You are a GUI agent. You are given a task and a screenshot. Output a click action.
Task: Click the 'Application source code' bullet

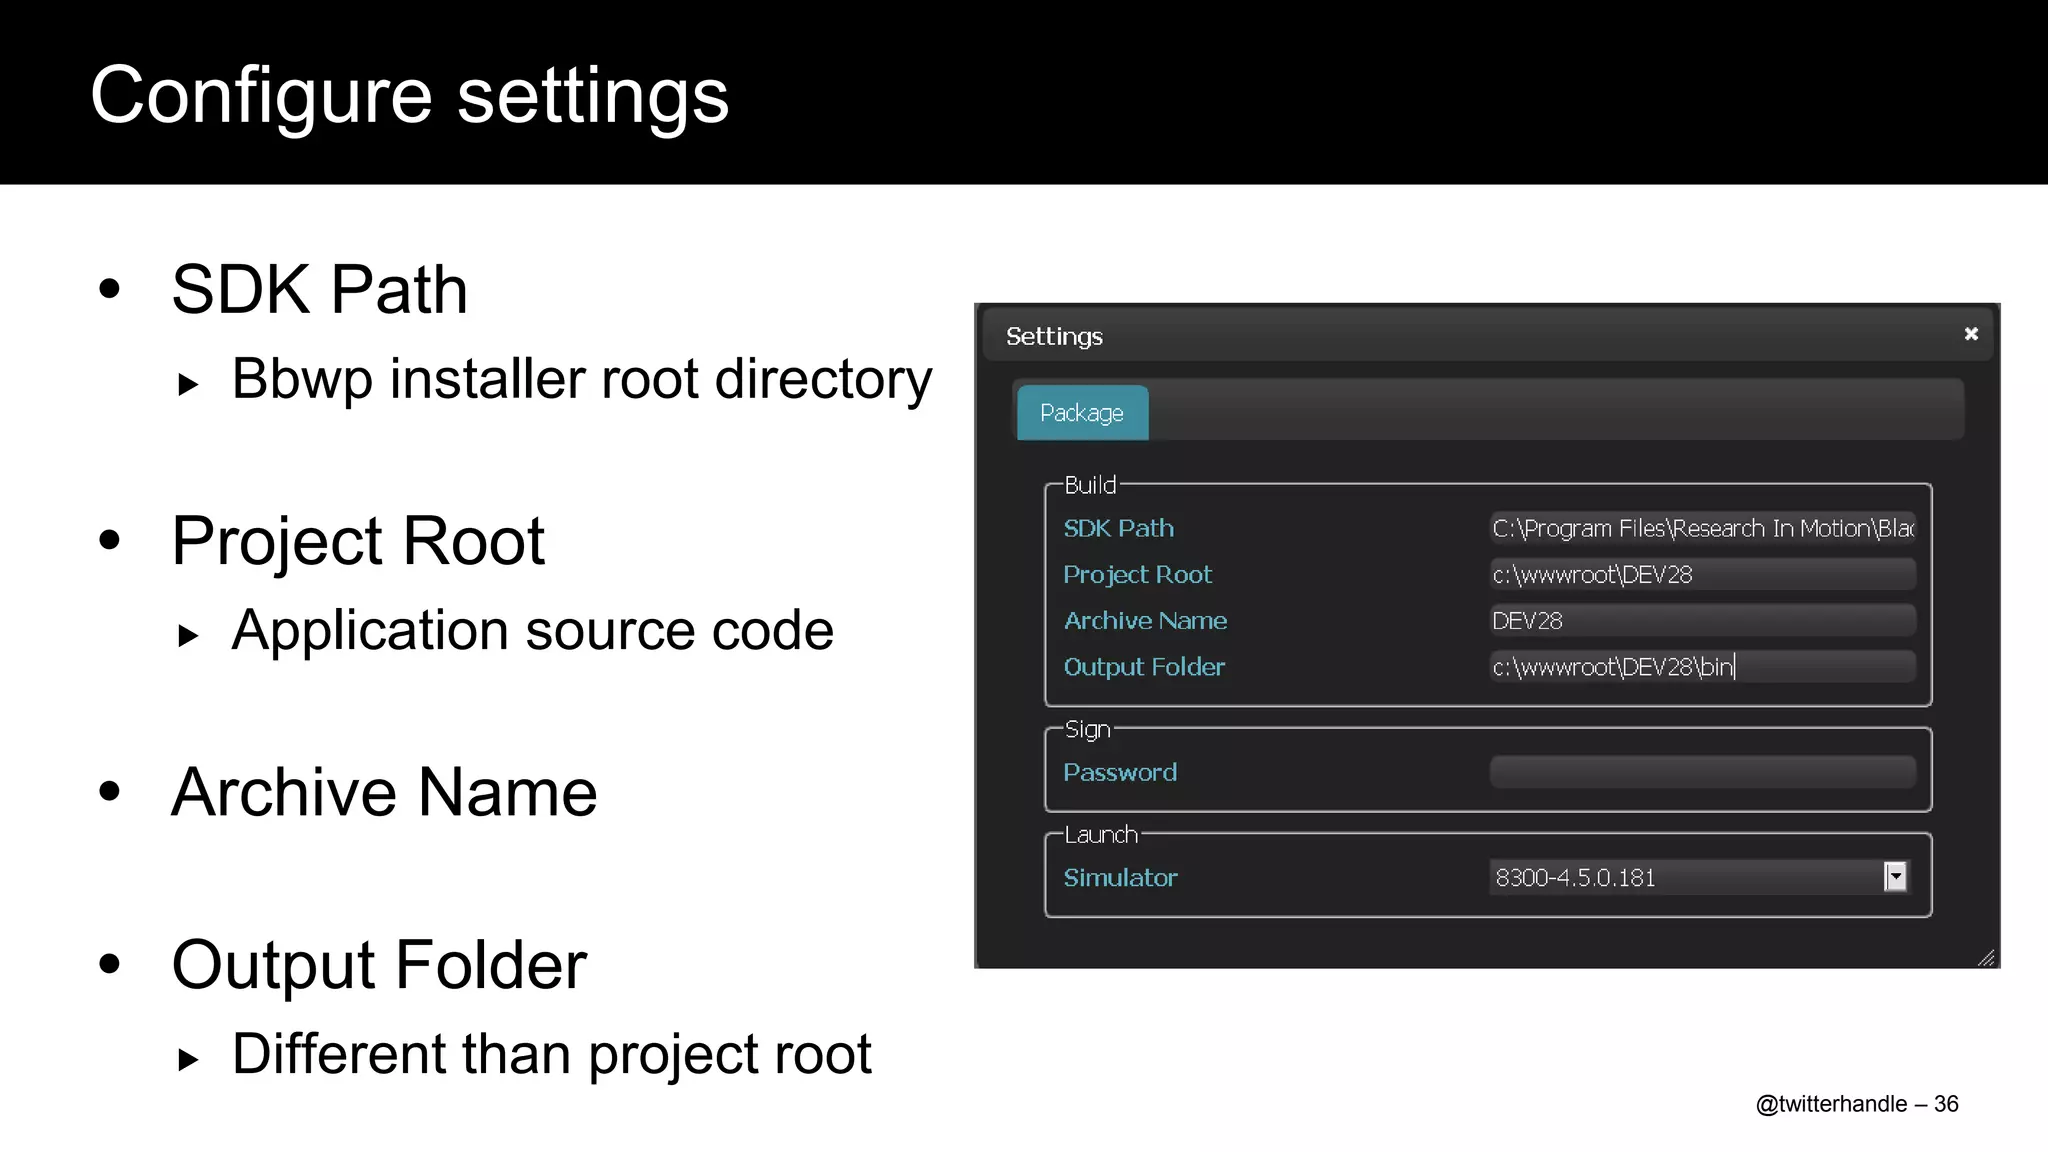[x=533, y=631]
